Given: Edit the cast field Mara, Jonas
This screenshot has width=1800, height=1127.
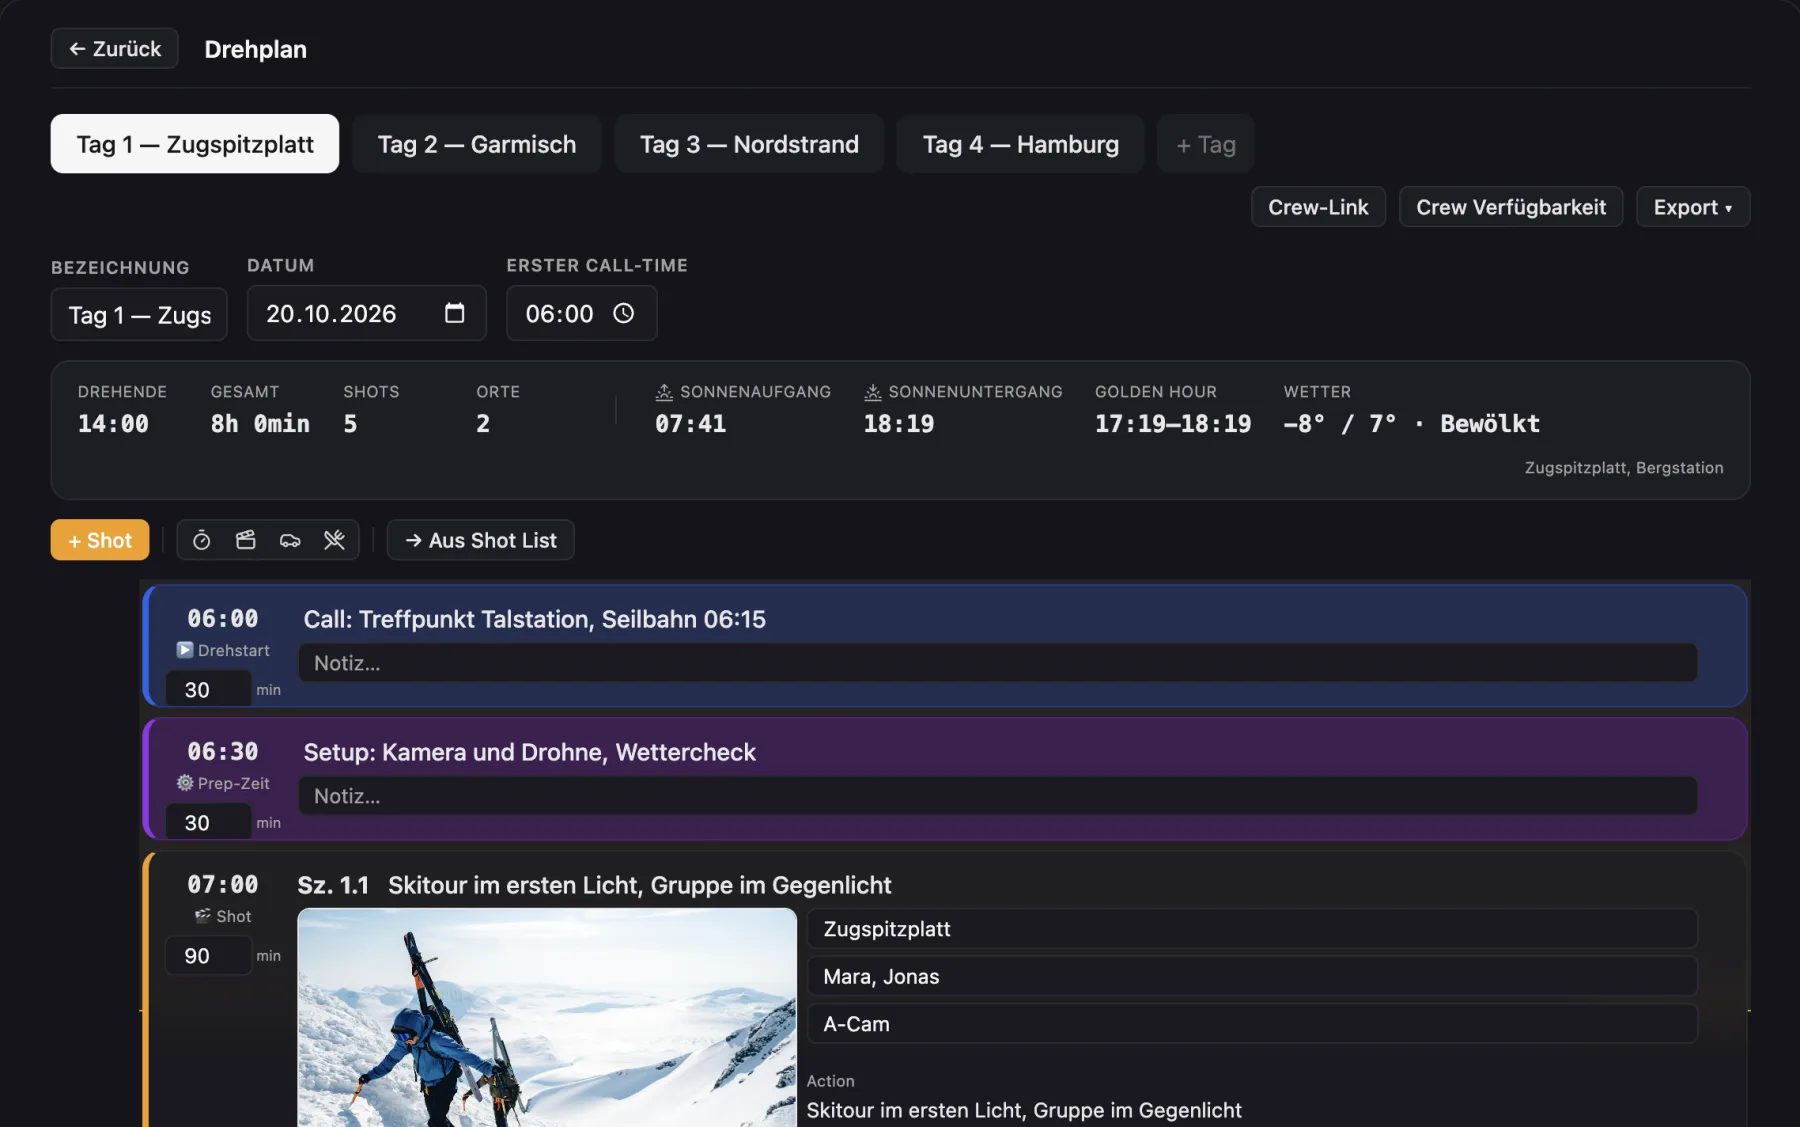Looking at the screenshot, I should tap(1252, 976).
